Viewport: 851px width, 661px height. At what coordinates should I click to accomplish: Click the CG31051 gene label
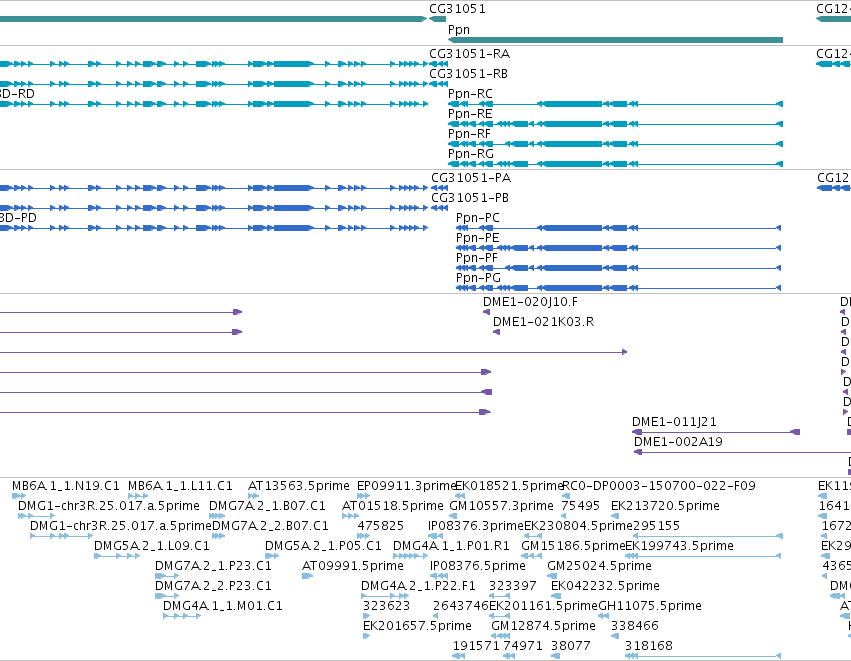click(457, 9)
